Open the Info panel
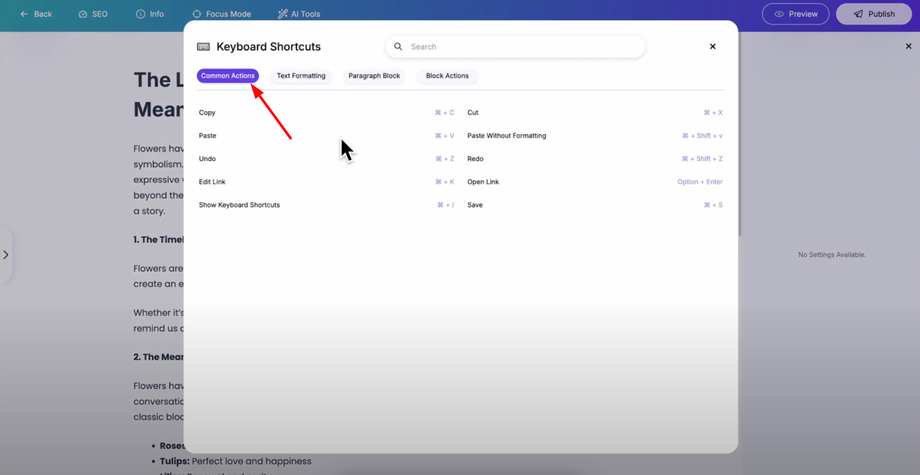920x475 pixels. click(150, 14)
